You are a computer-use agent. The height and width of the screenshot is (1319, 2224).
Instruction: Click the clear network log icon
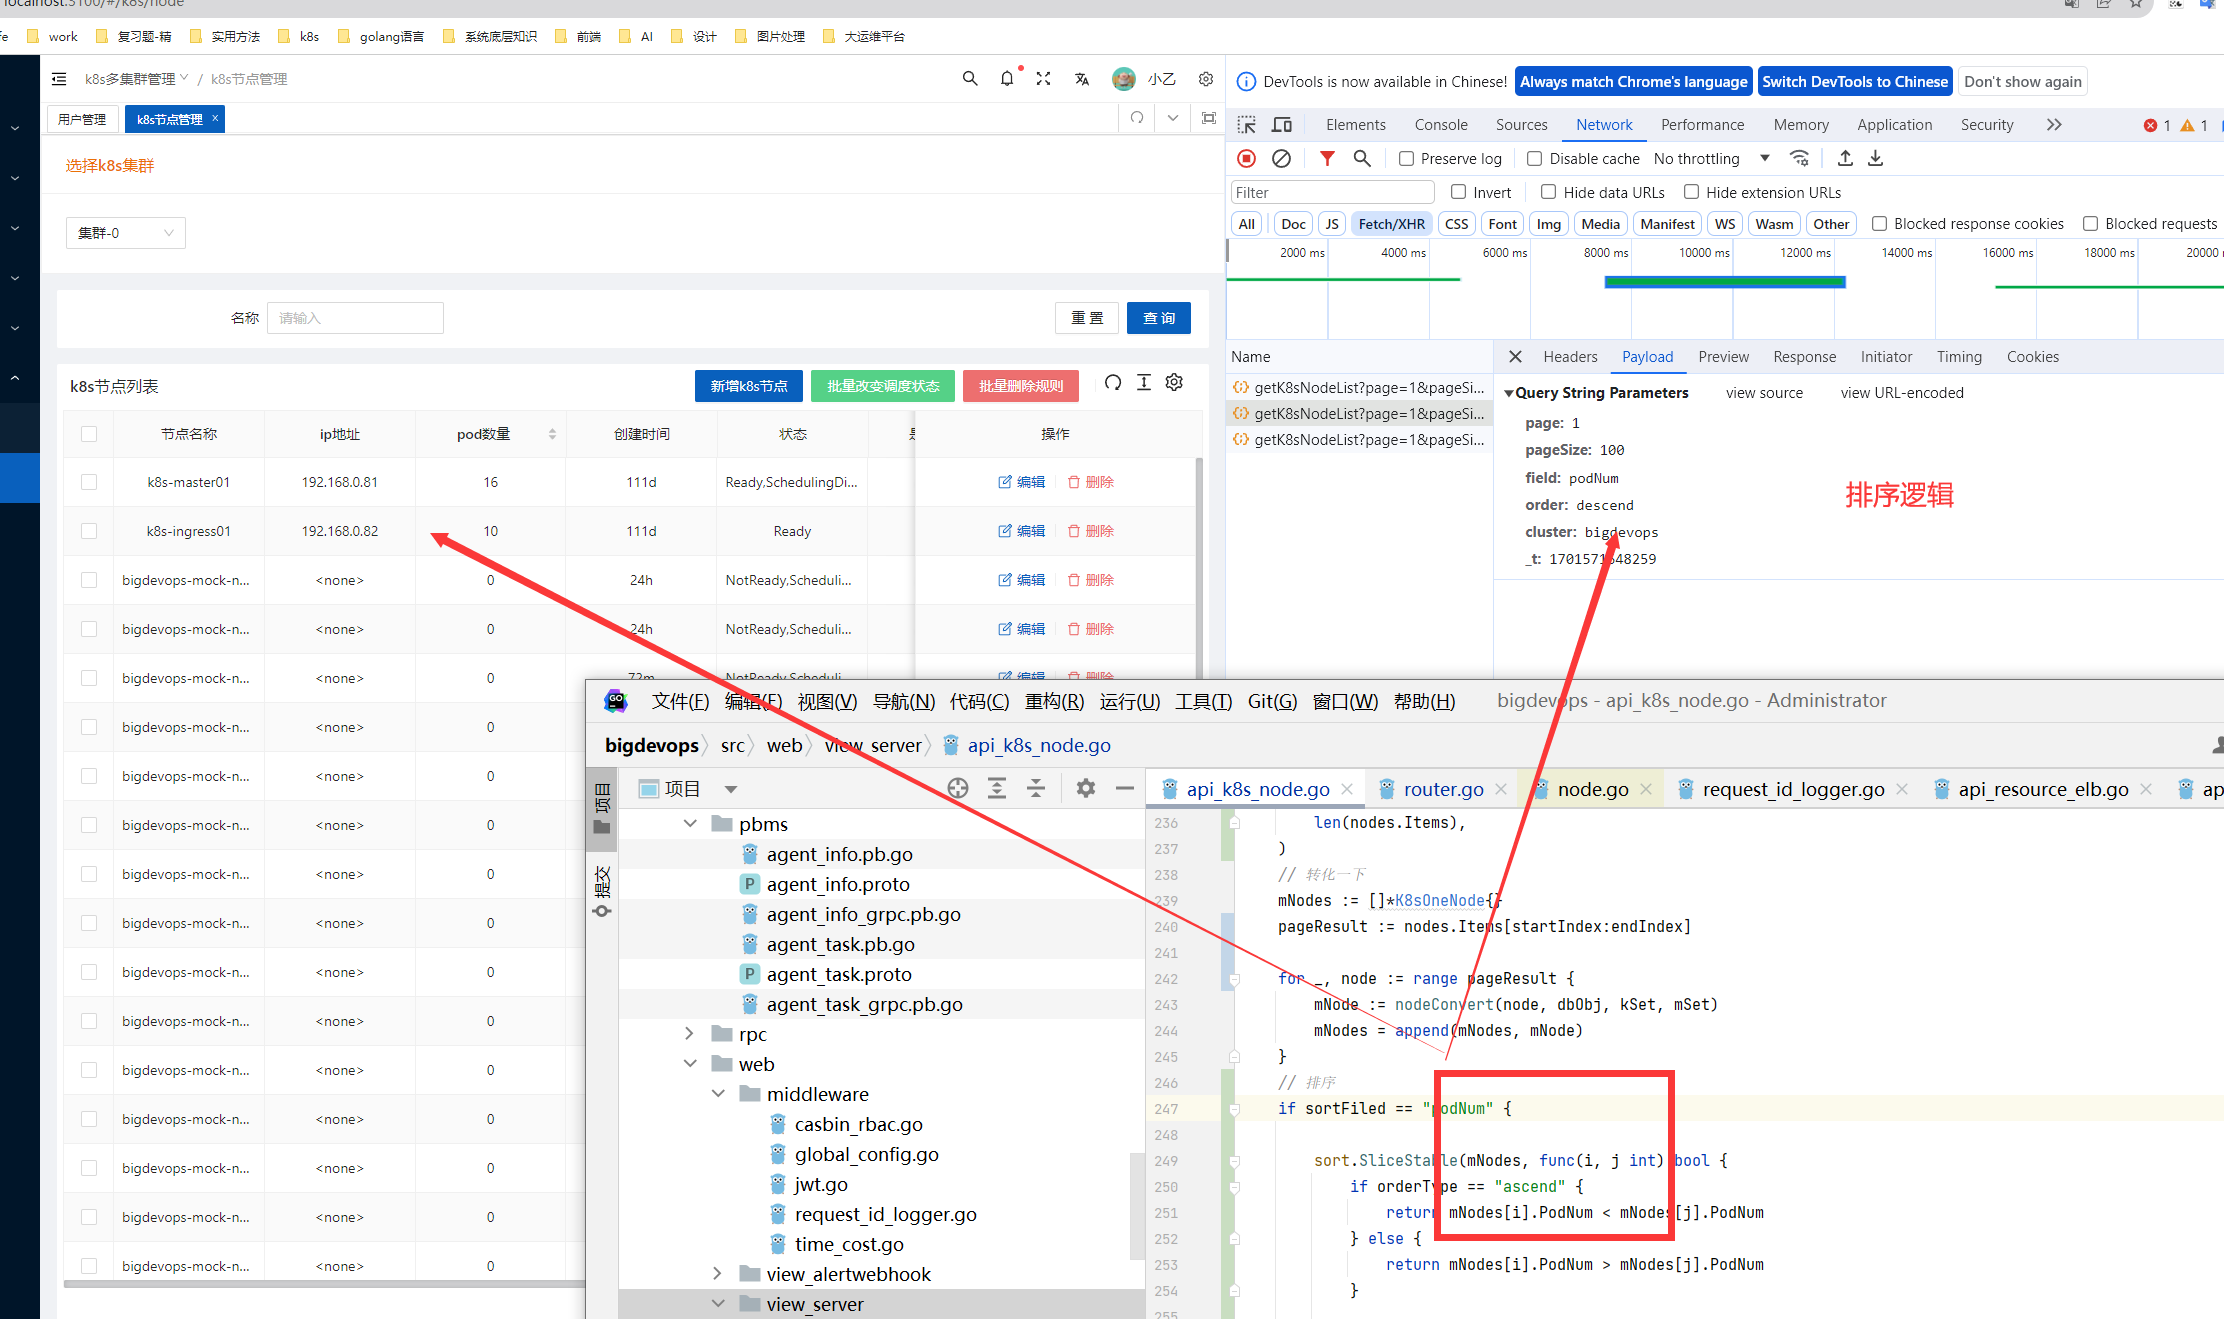pos(1281,158)
